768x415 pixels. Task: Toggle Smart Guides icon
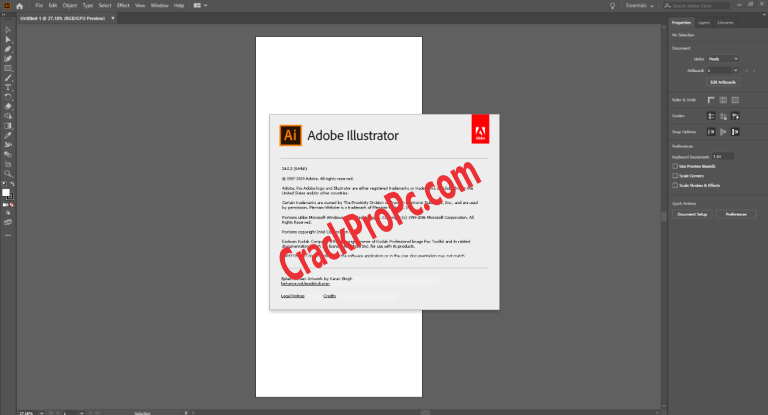click(x=735, y=116)
